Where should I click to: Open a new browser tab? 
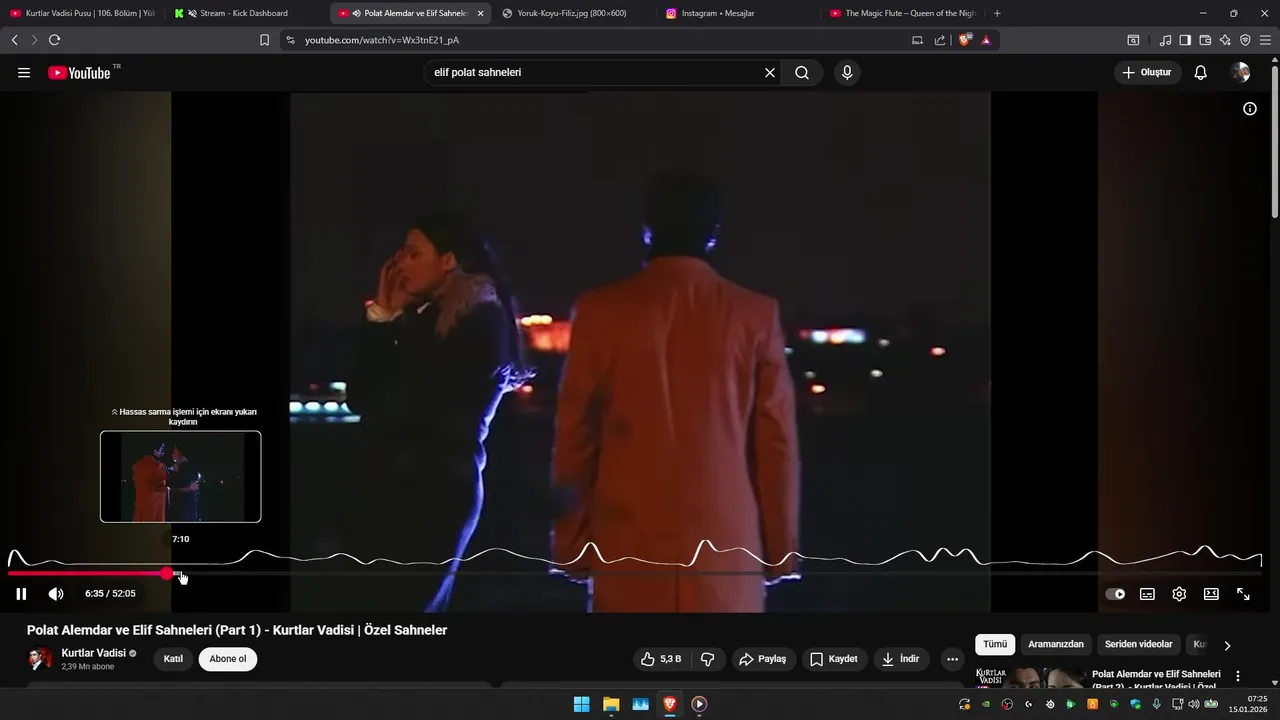point(997,13)
